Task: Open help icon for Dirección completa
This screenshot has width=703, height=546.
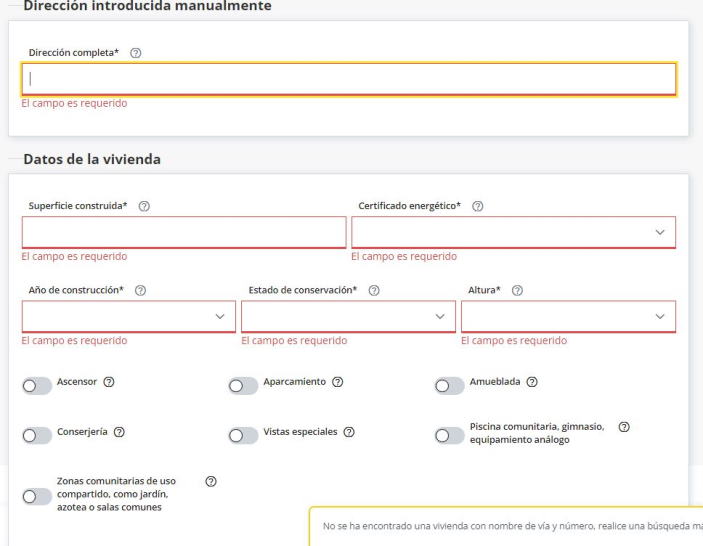Action: point(135,53)
